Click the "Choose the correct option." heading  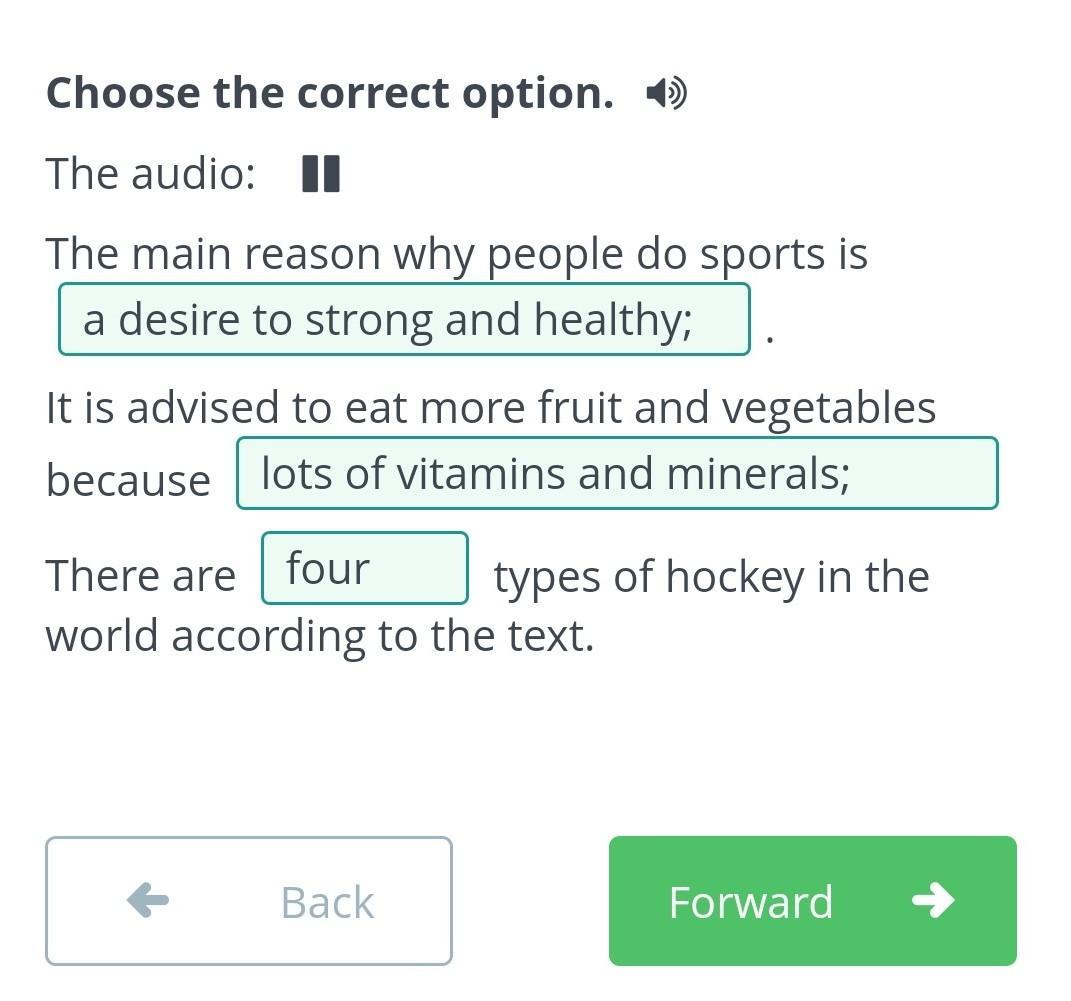pos(330,93)
